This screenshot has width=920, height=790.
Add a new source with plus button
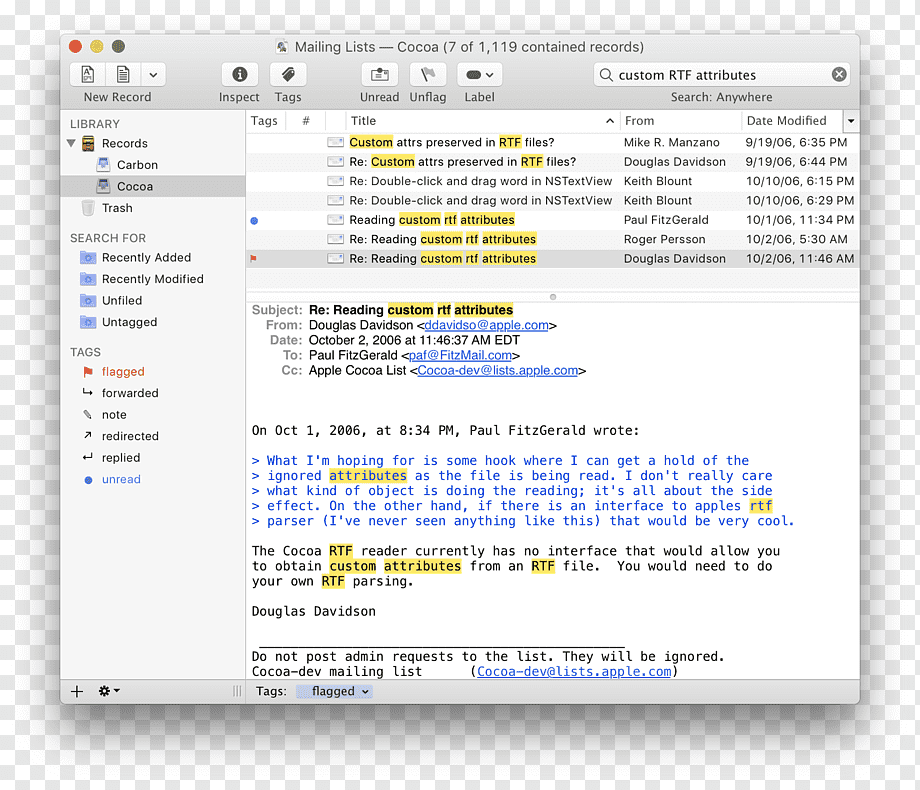(x=77, y=691)
